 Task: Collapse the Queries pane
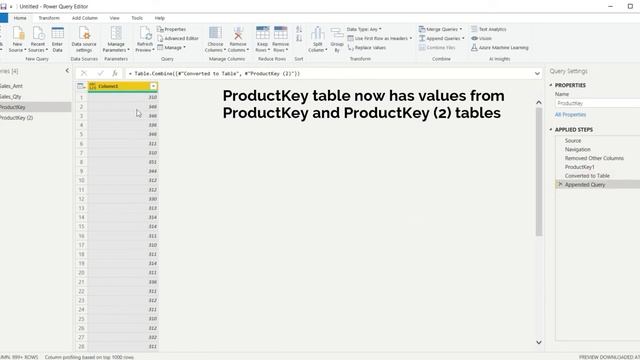pyautogui.click(x=67, y=71)
